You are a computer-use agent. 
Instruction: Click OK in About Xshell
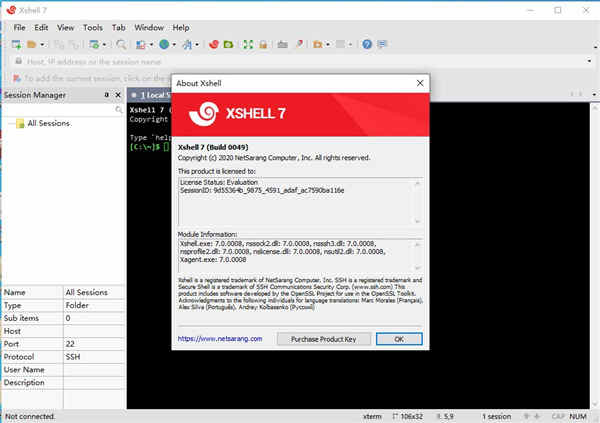pyautogui.click(x=399, y=339)
